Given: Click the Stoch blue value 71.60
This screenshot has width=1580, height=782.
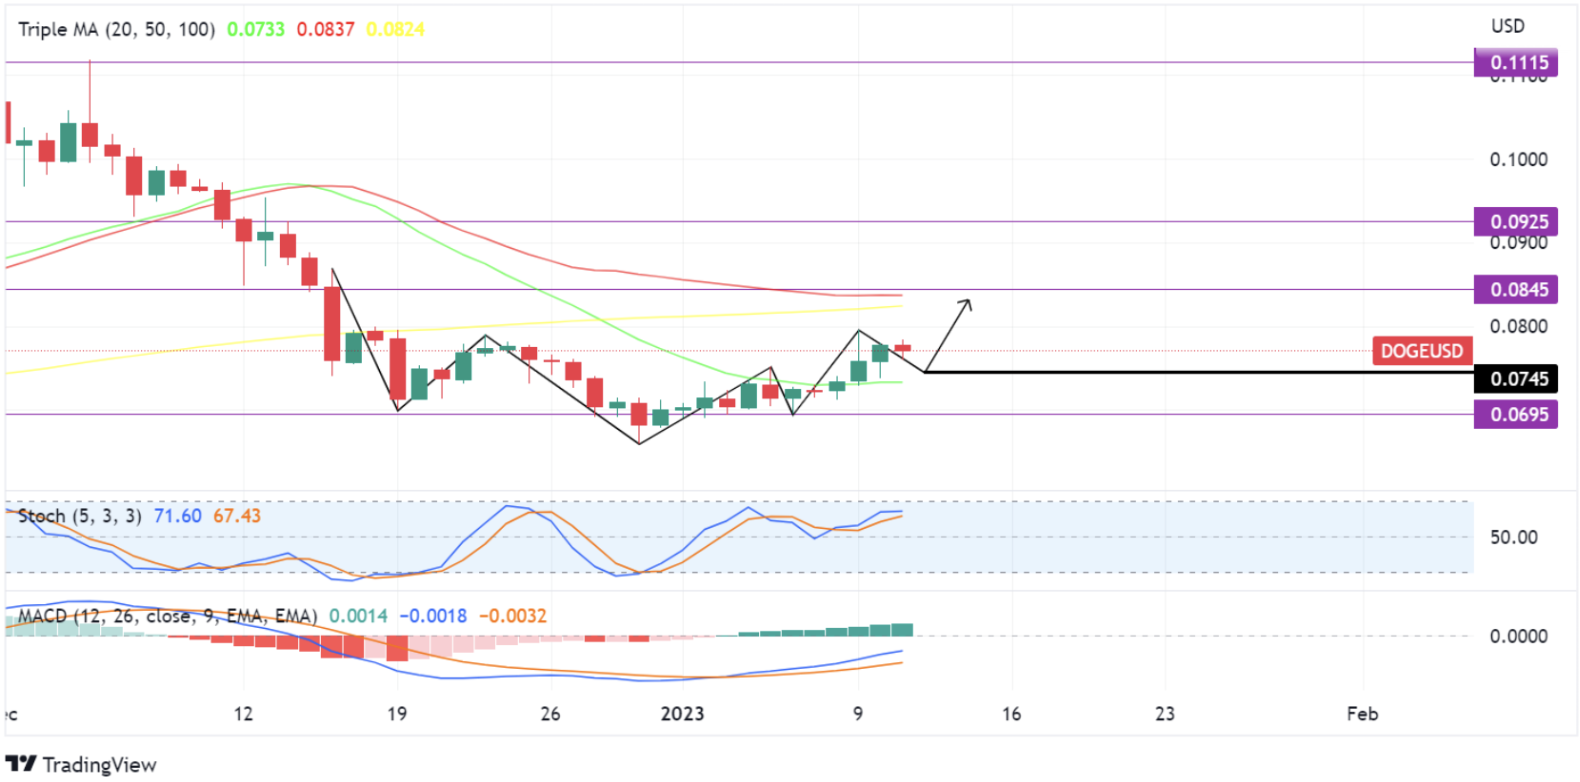Looking at the screenshot, I should tap(178, 516).
